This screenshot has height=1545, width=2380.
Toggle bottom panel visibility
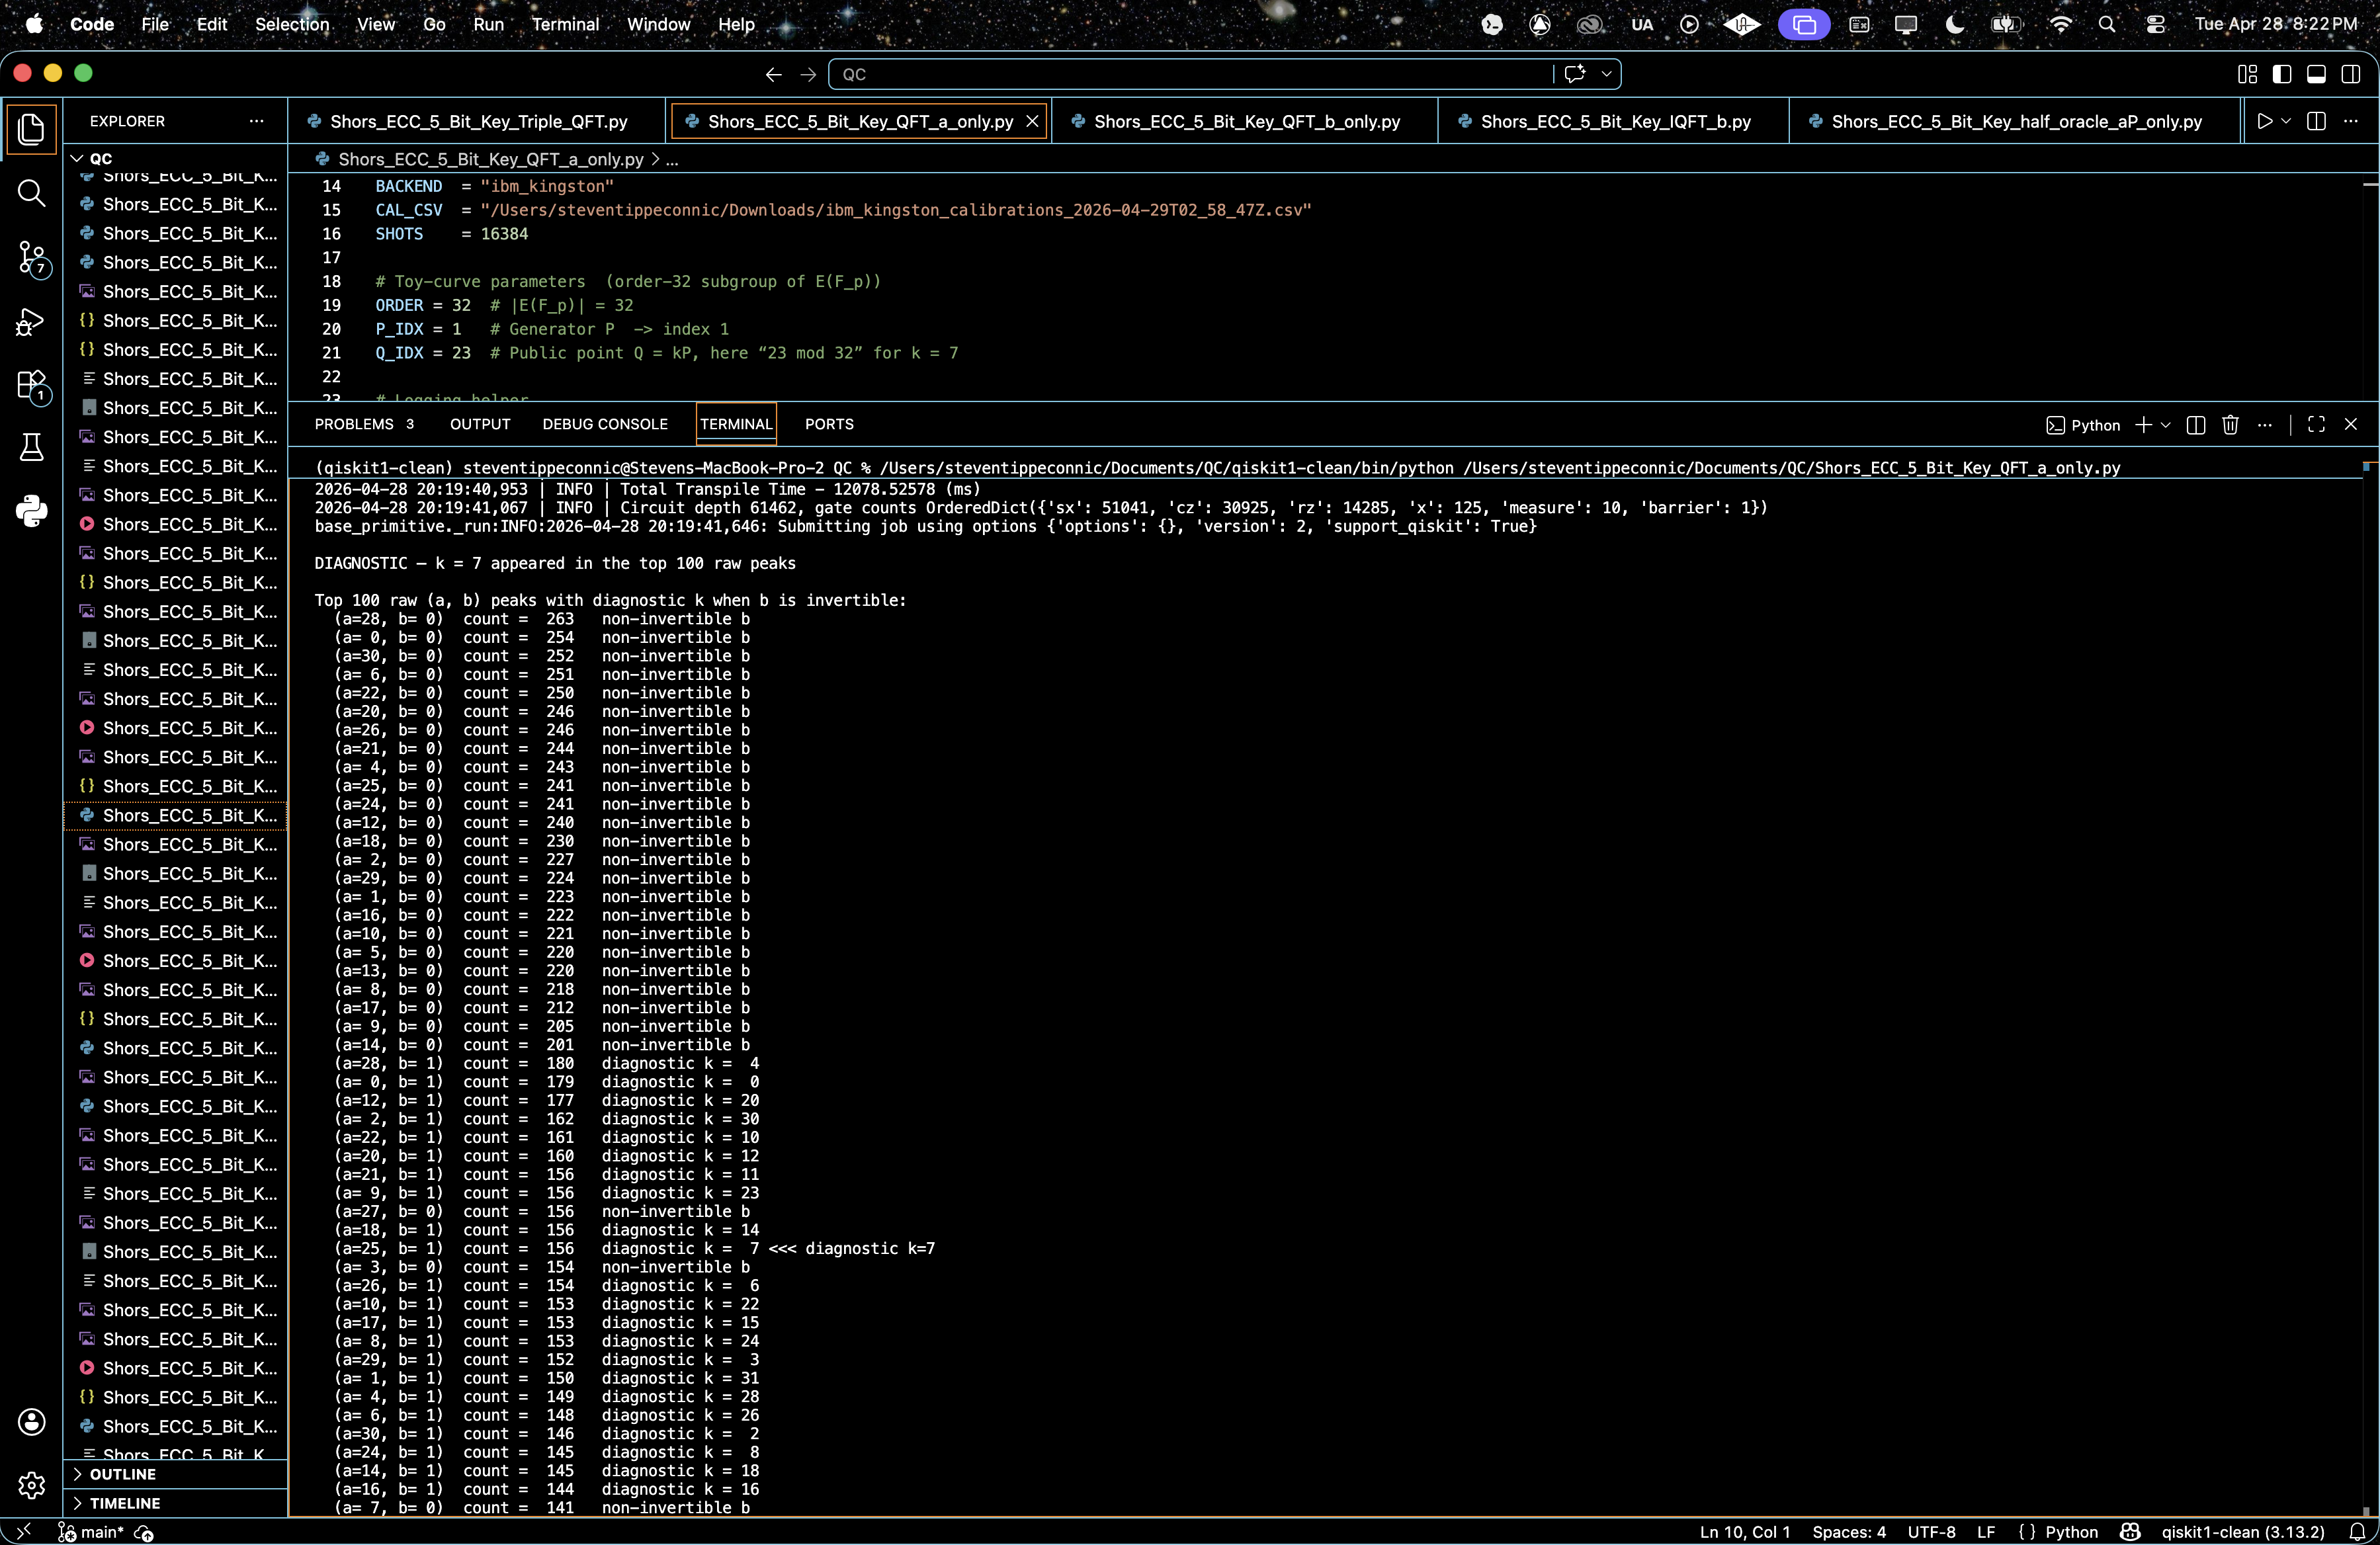pos(2316,74)
